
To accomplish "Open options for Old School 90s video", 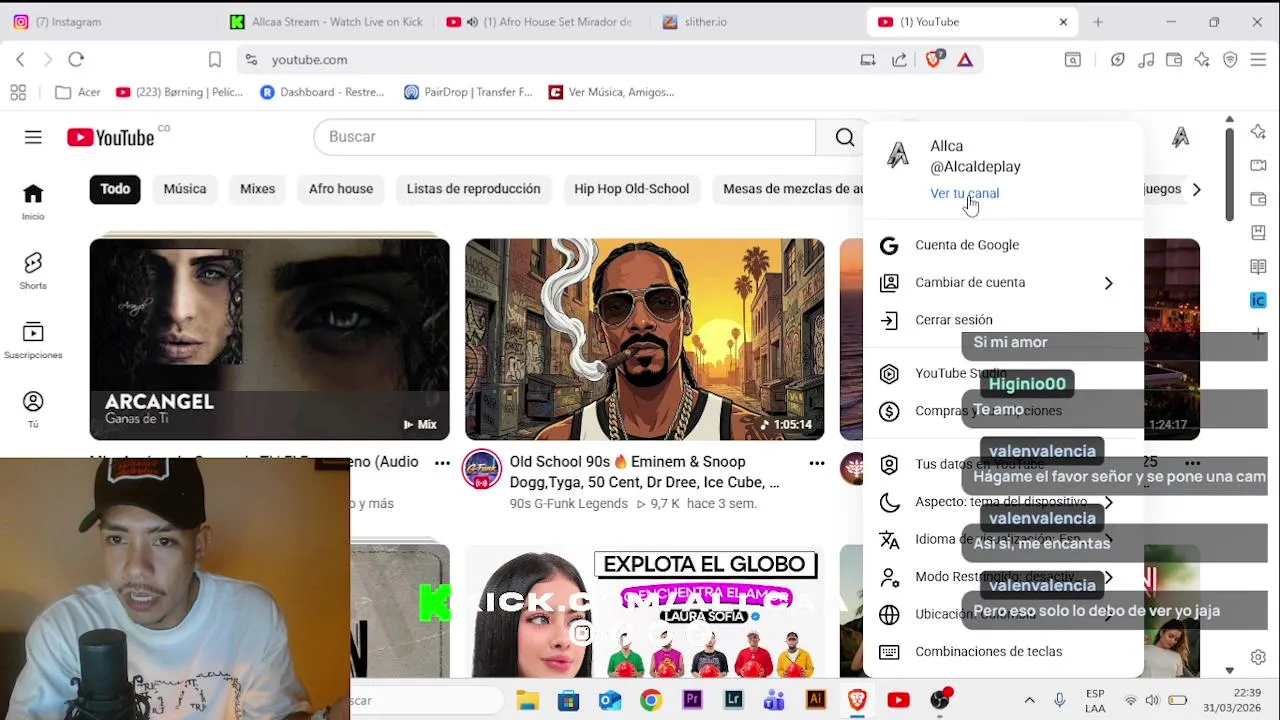I will 817,463.
